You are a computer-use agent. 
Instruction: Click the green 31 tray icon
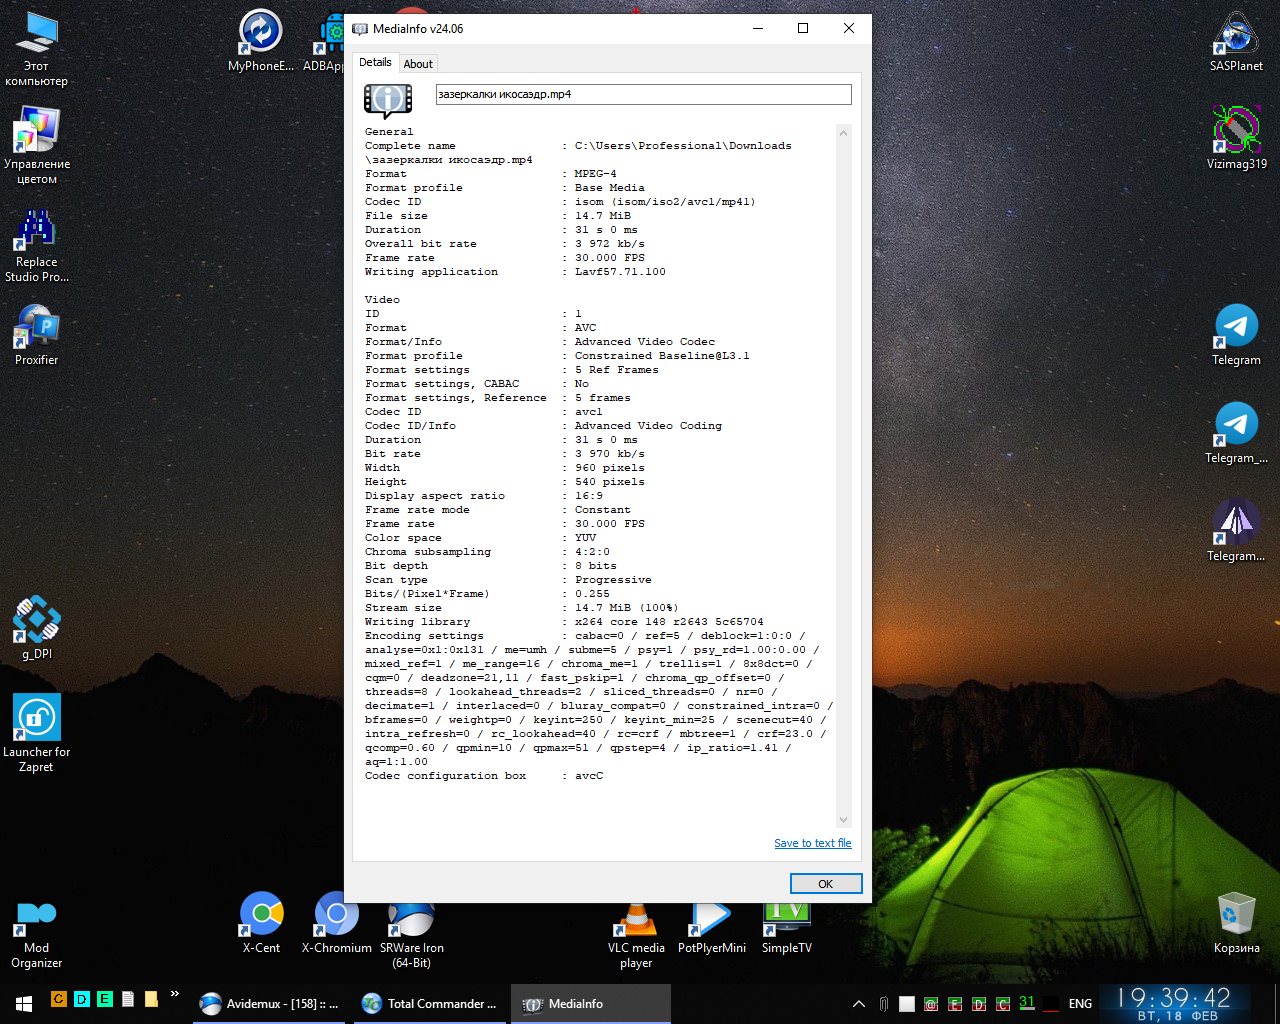1027,1003
